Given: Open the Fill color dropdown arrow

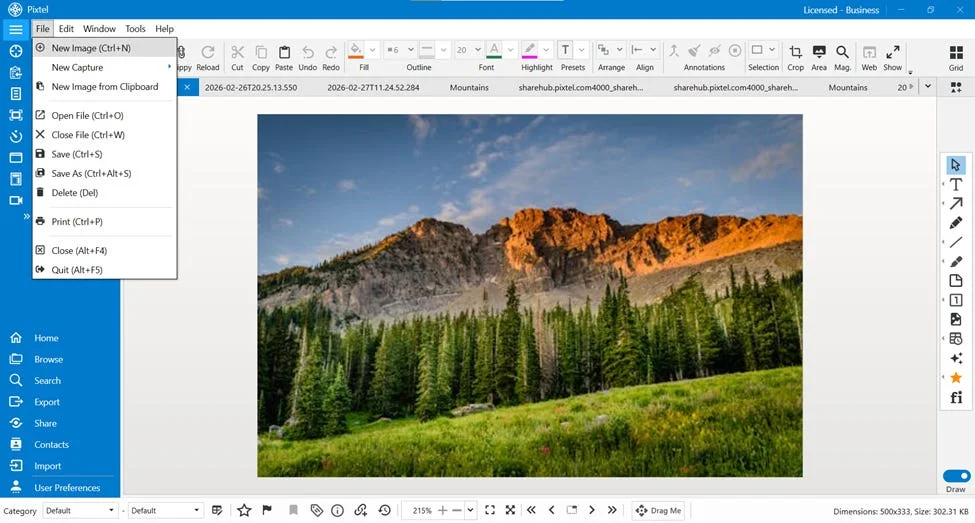Looking at the screenshot, I should click(x=372, y=50).
